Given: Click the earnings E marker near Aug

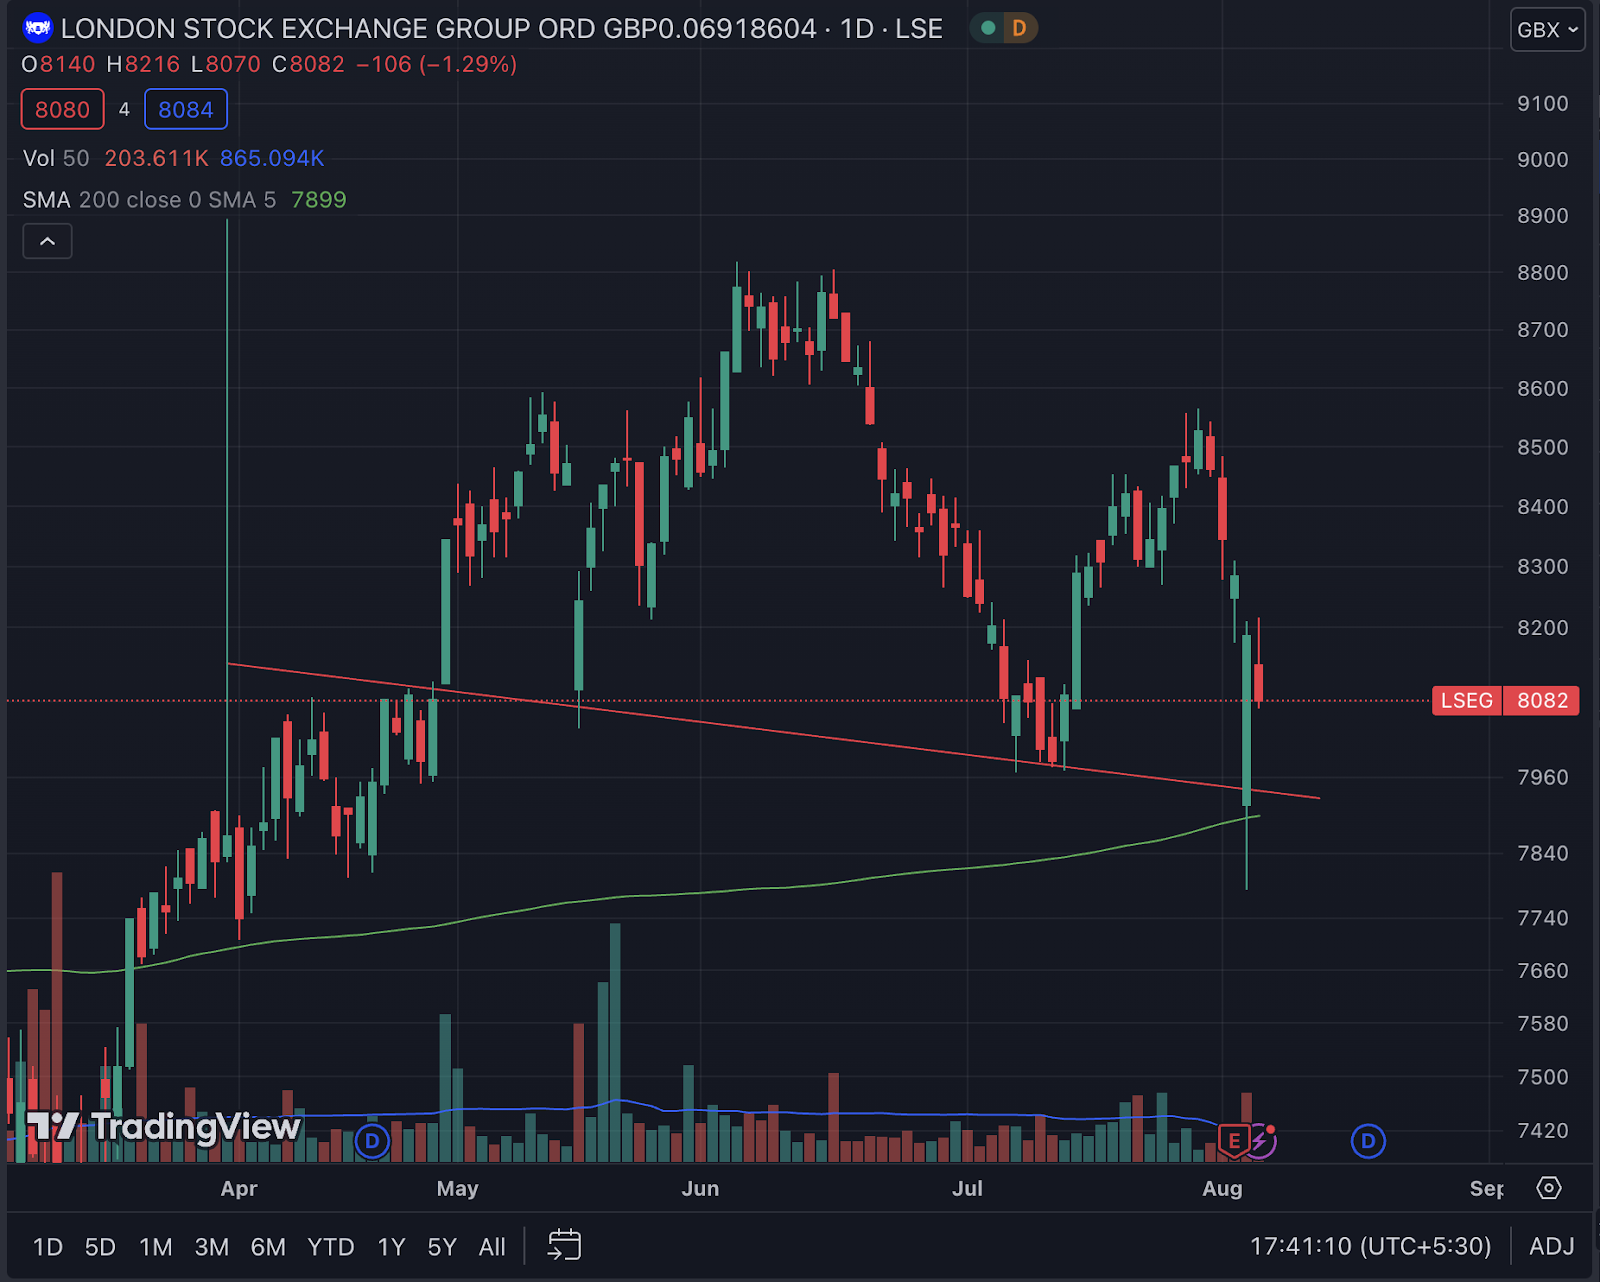Looking at the screenshot, I should [1234, 1140].
